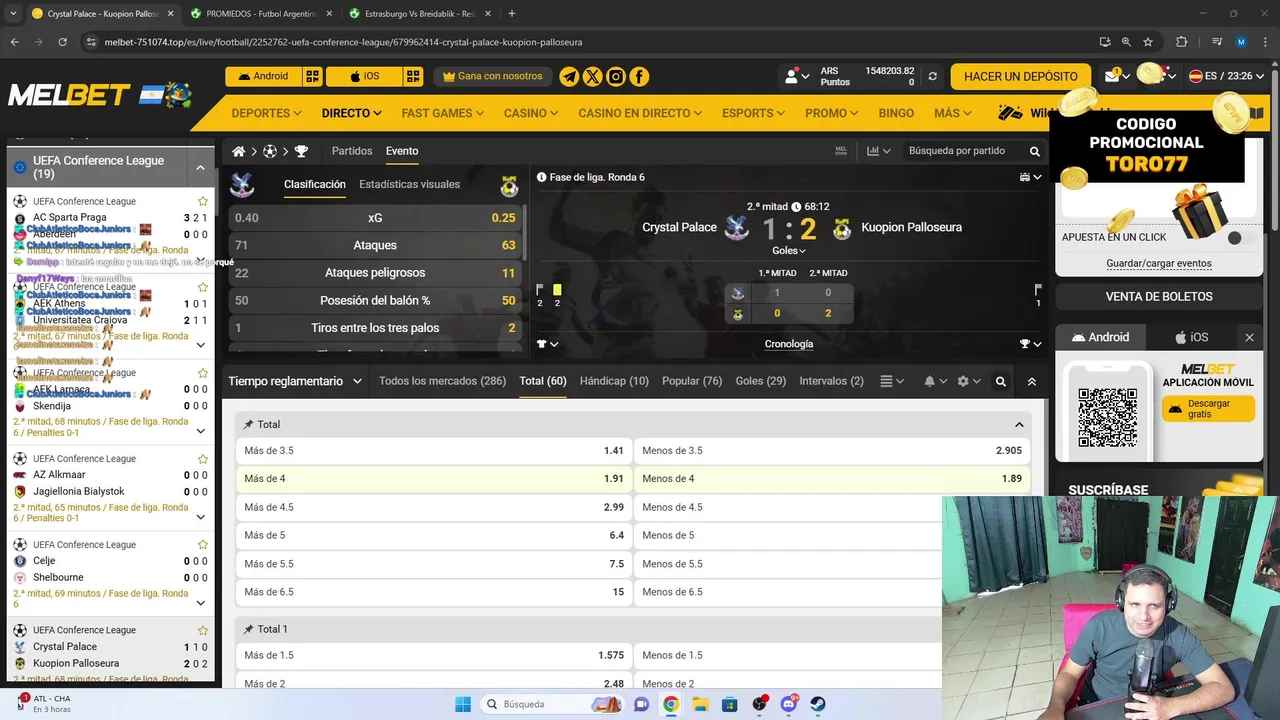This screenshot has height=720, width=1280.
Task: Open the Cronología link
Action: [x=789, y=344]
